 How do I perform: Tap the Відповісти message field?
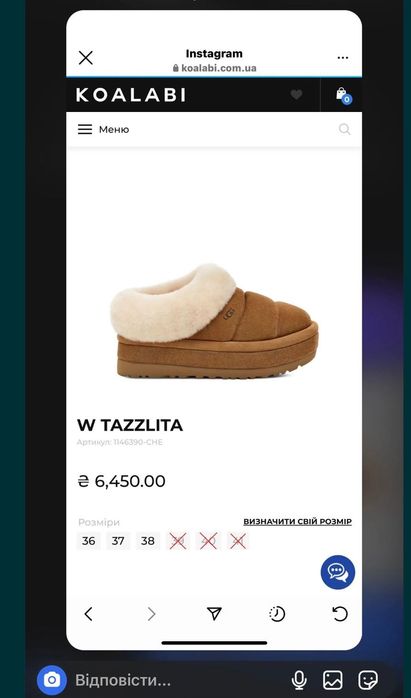[x=123, y=680]
